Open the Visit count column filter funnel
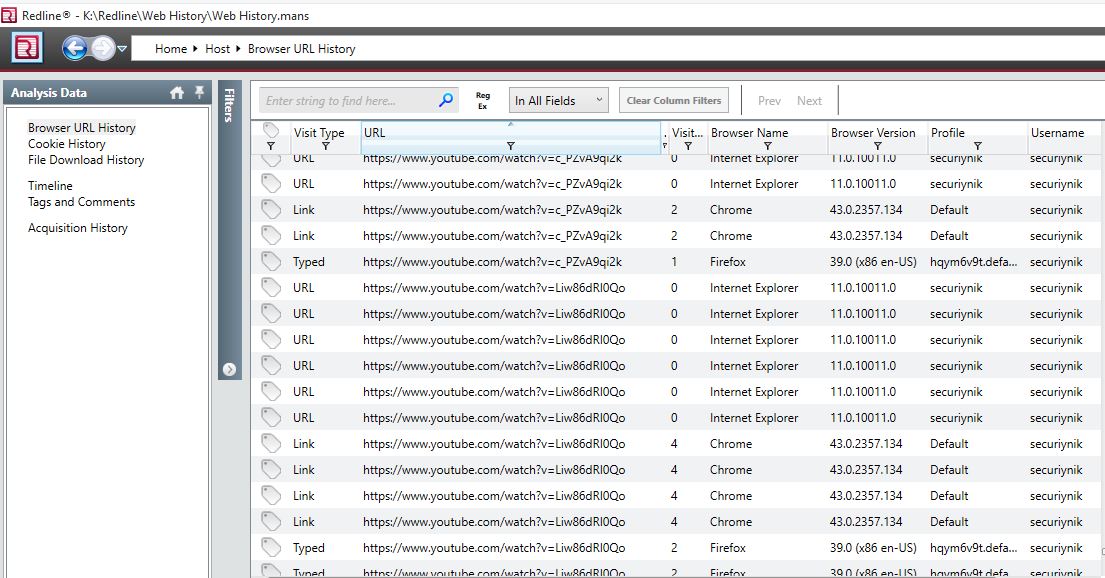Screen dimensions: 1105x578 (688, 146)
